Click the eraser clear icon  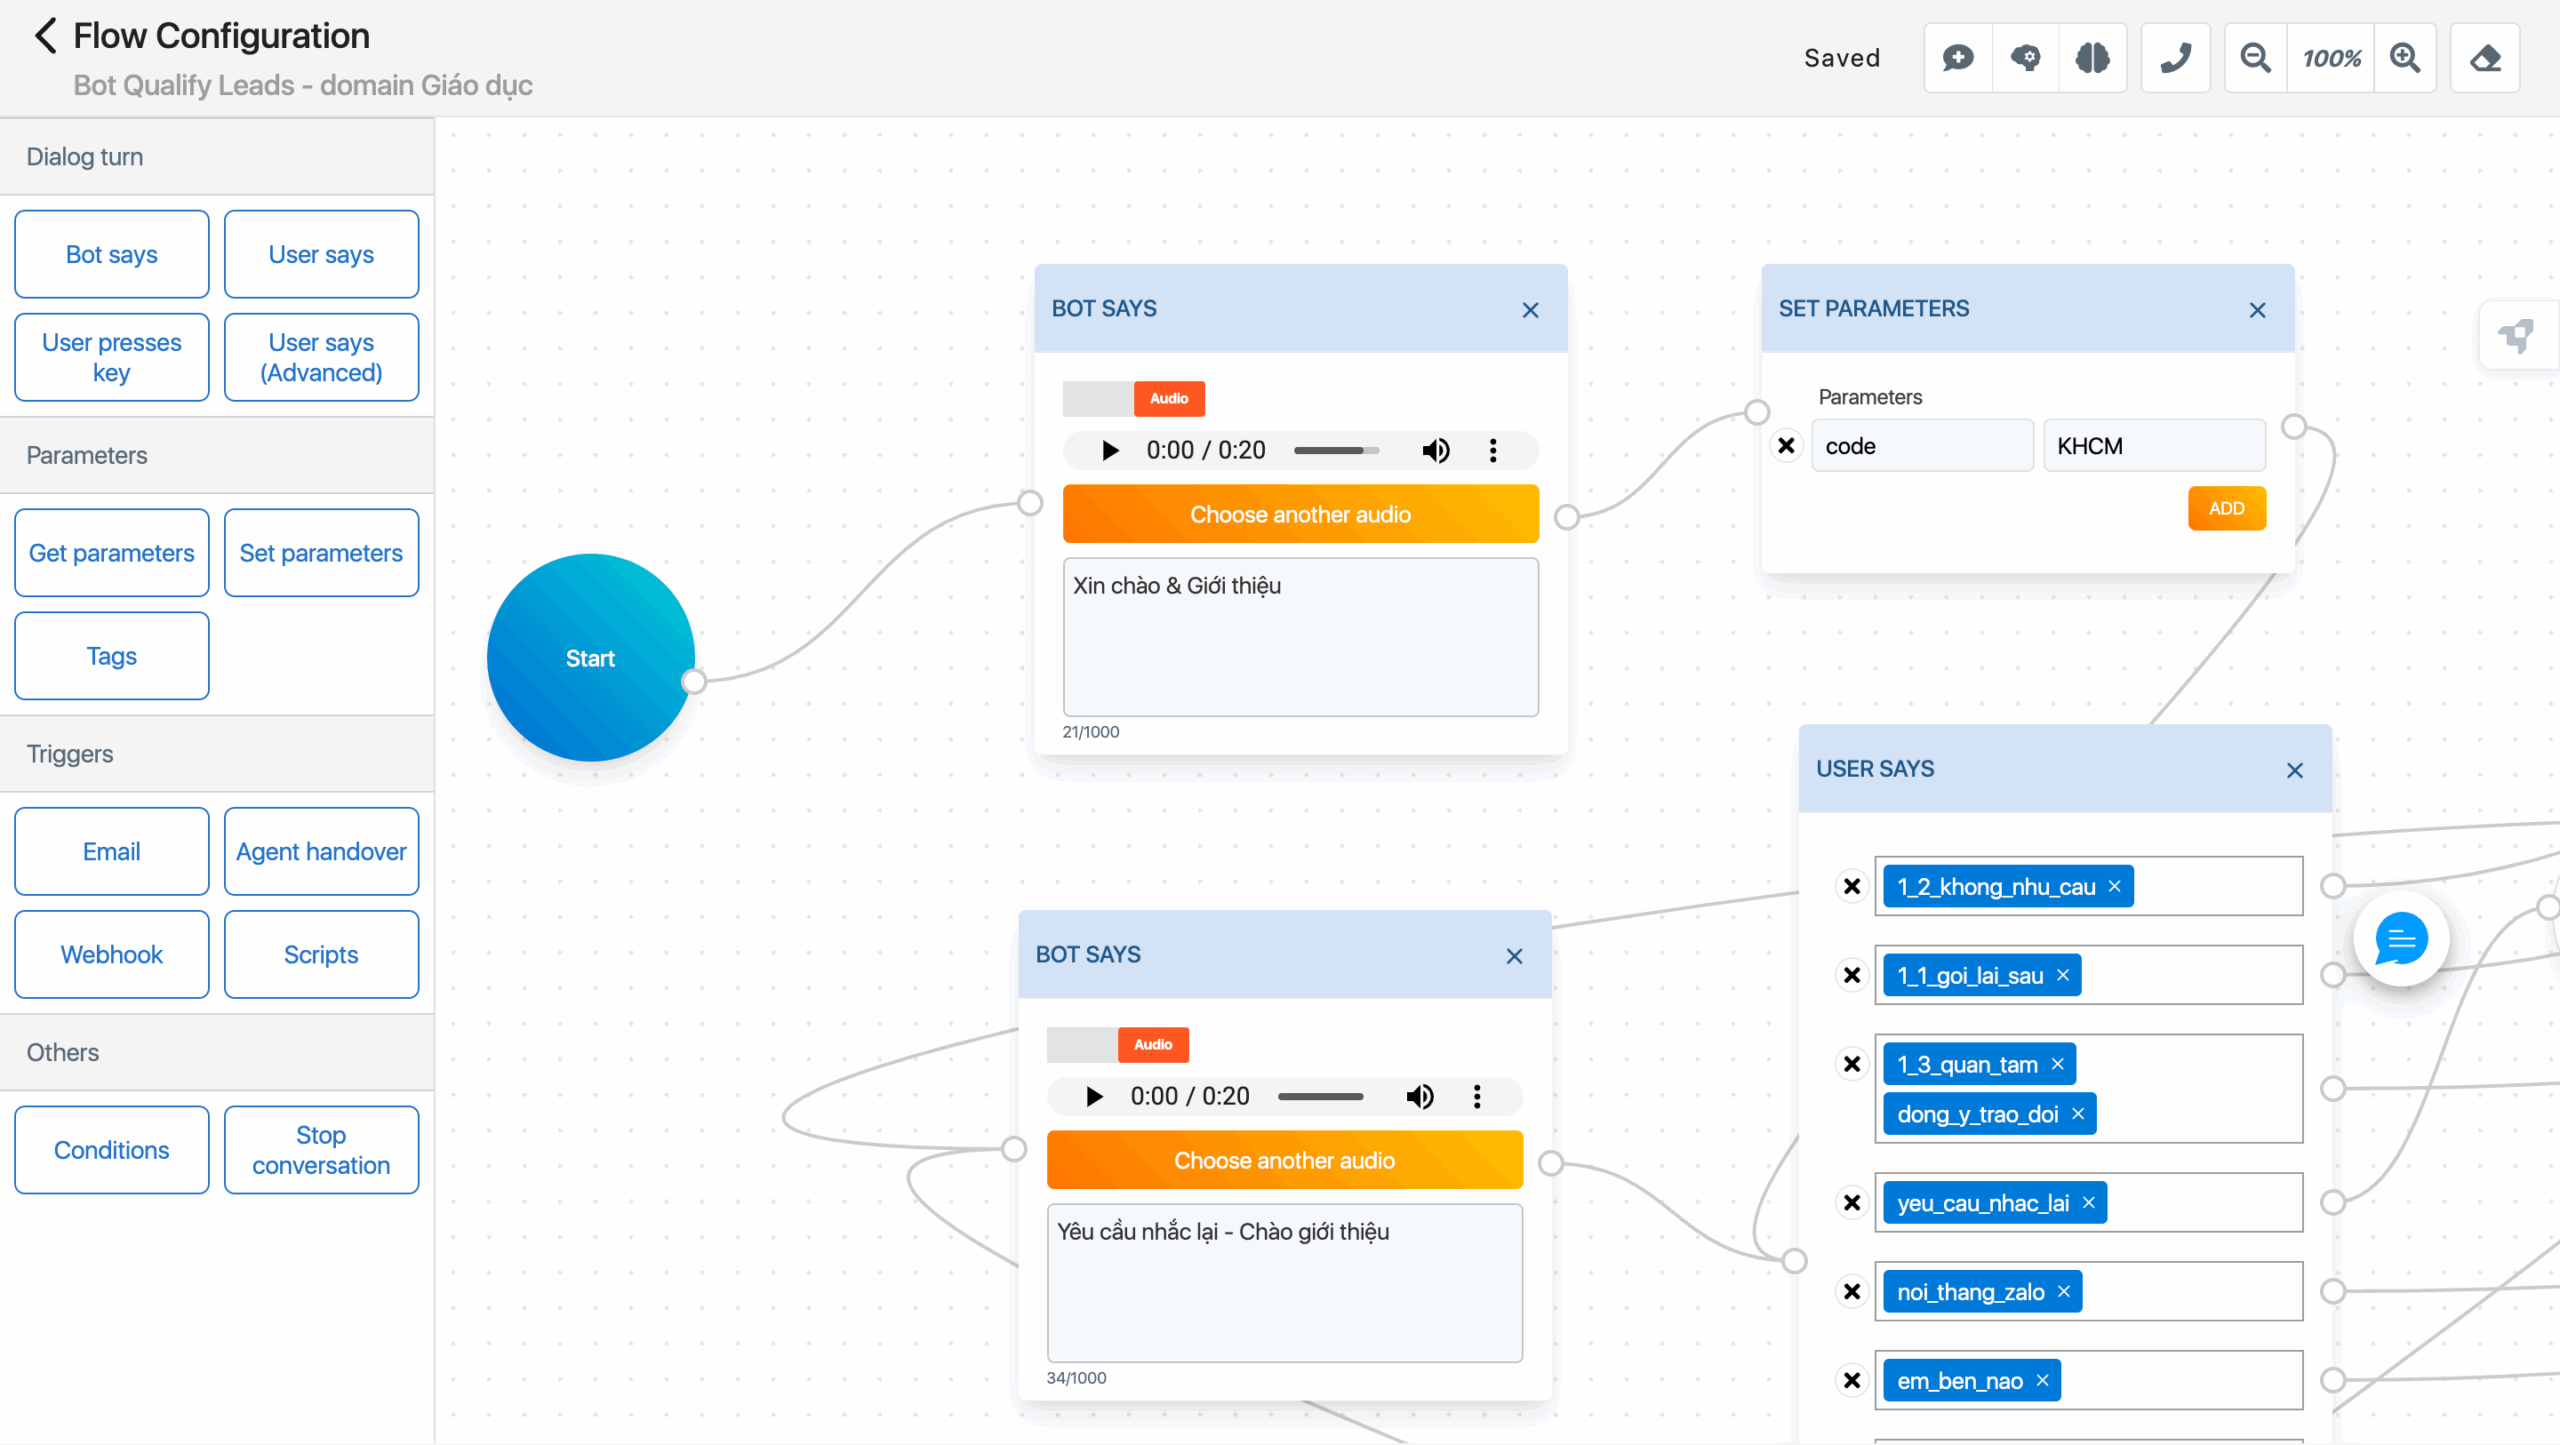[x=2485, y=58]
